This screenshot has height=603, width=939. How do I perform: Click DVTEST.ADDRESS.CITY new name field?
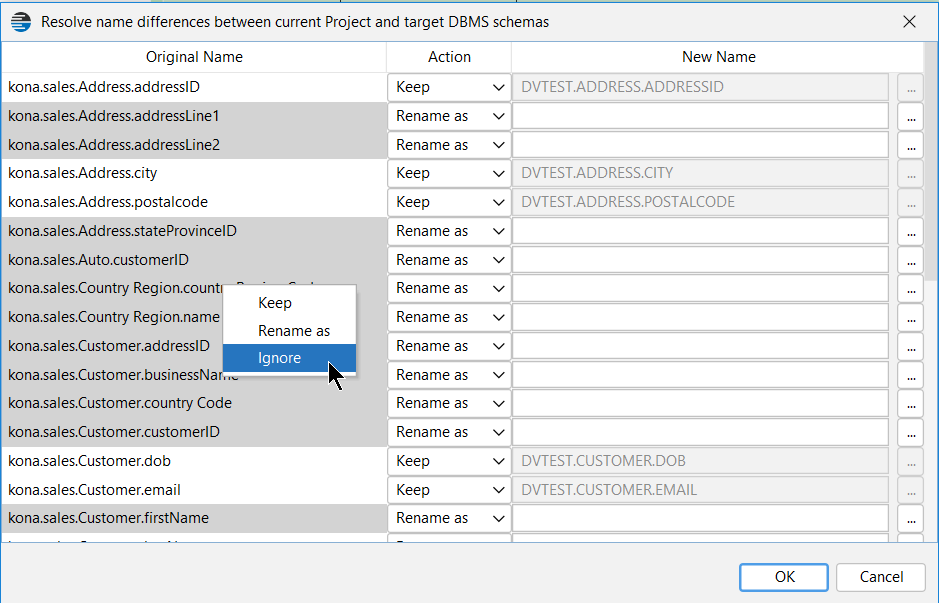[700, 174]
